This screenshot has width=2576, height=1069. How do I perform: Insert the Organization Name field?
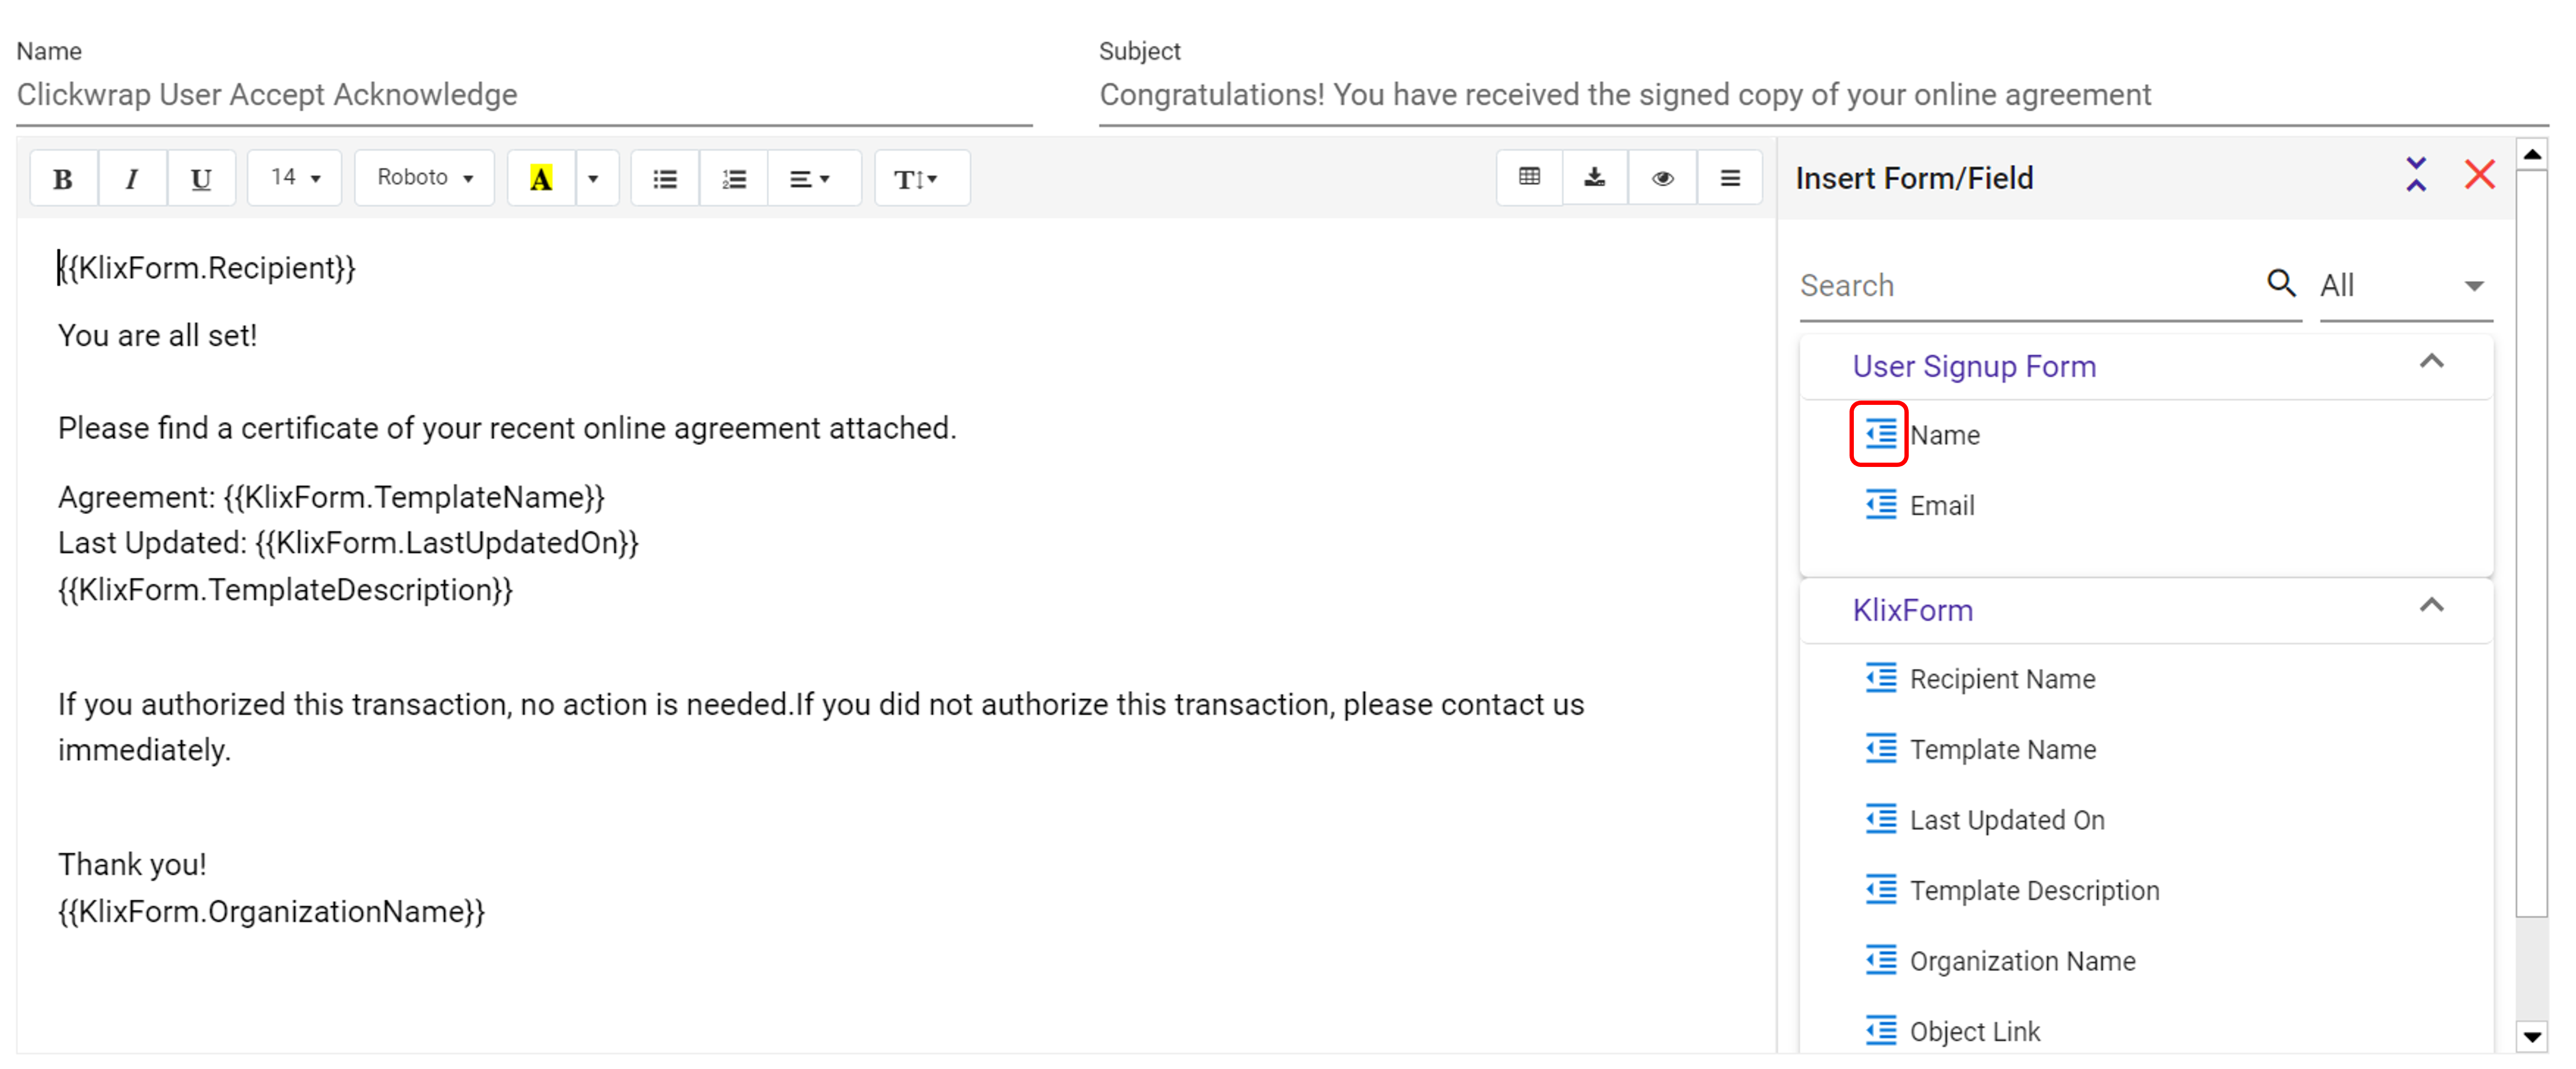(x=2021, y=960)
